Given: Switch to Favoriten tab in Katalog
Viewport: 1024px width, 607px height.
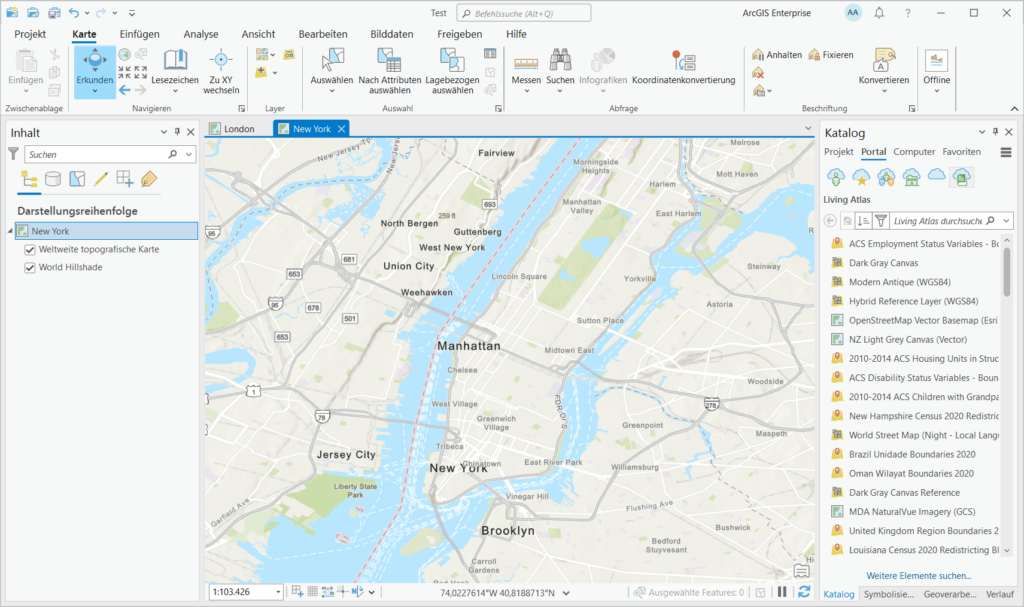Looking at the screenshot, I should tap(961, 152).
